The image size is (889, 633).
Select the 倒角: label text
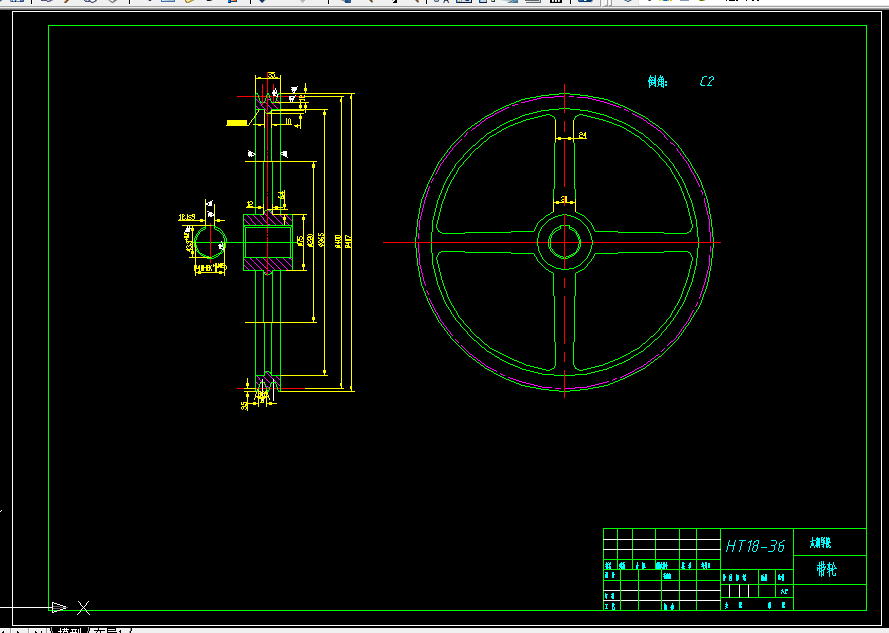(x=658, y=82)
